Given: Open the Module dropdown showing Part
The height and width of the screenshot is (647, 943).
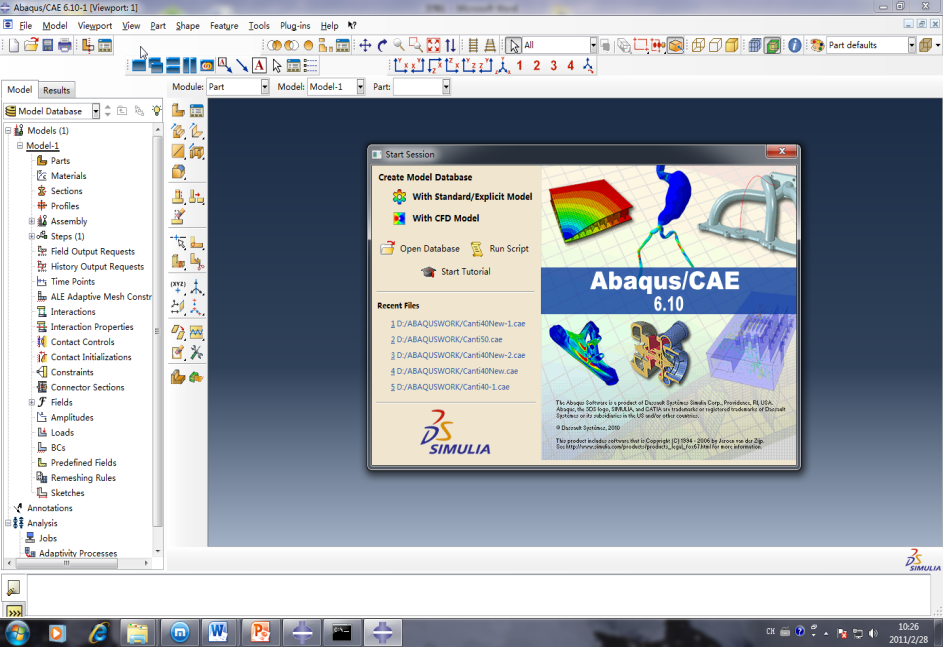Looking at the screenshot, I should (x=238, y=87).
